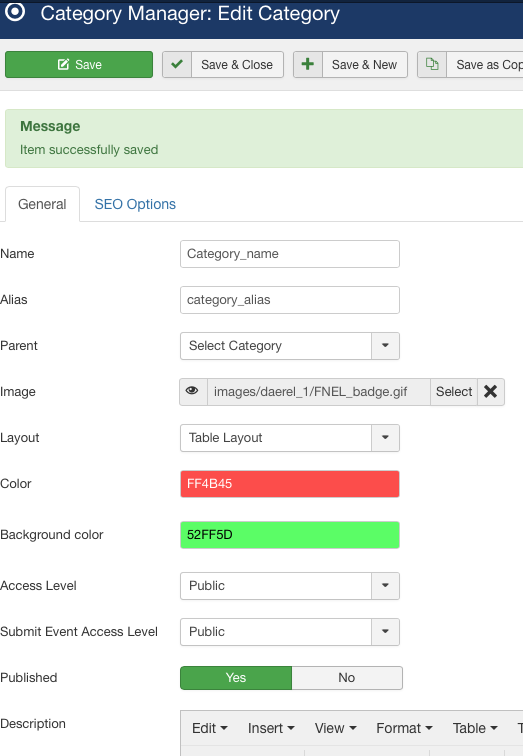Open the editor Format menu

pyautogui.click(x=404, y=728)
